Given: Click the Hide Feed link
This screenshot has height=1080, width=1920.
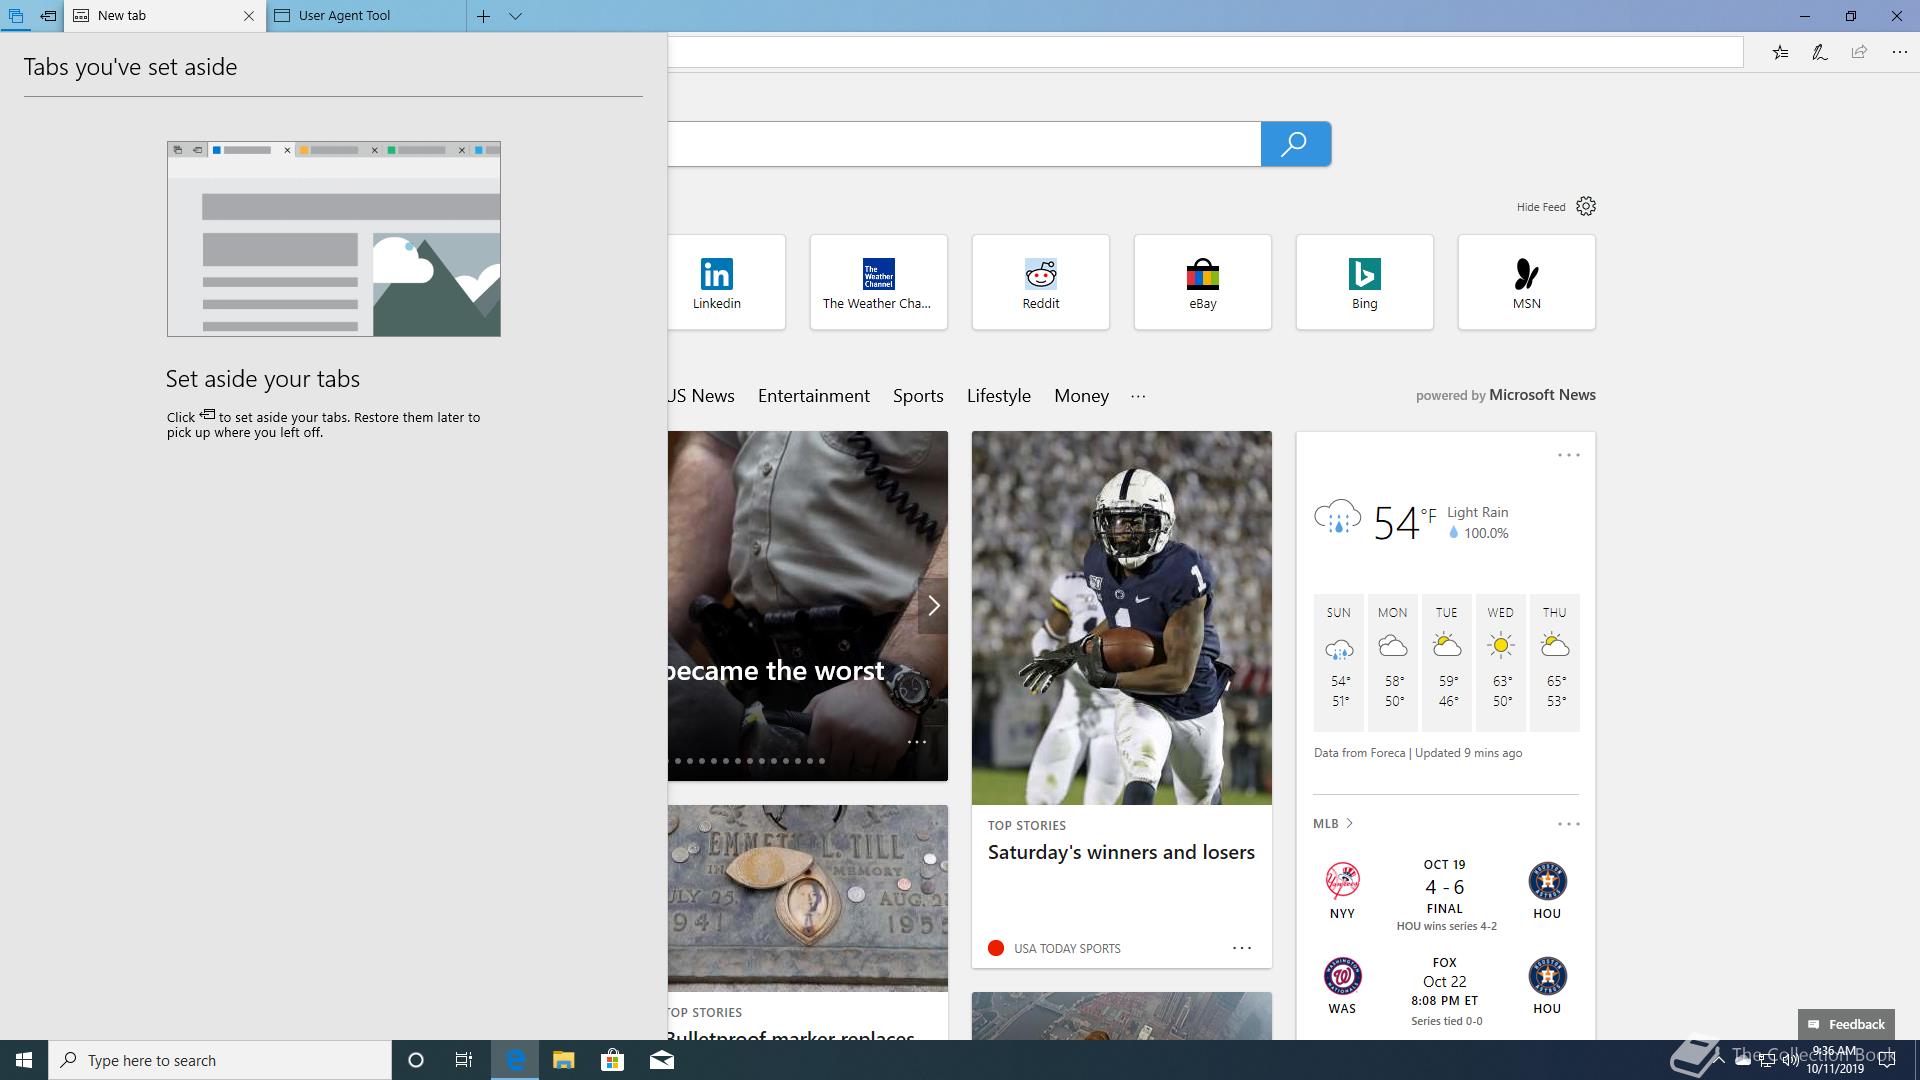Looking at the screenshot, I should point(1540,207).
